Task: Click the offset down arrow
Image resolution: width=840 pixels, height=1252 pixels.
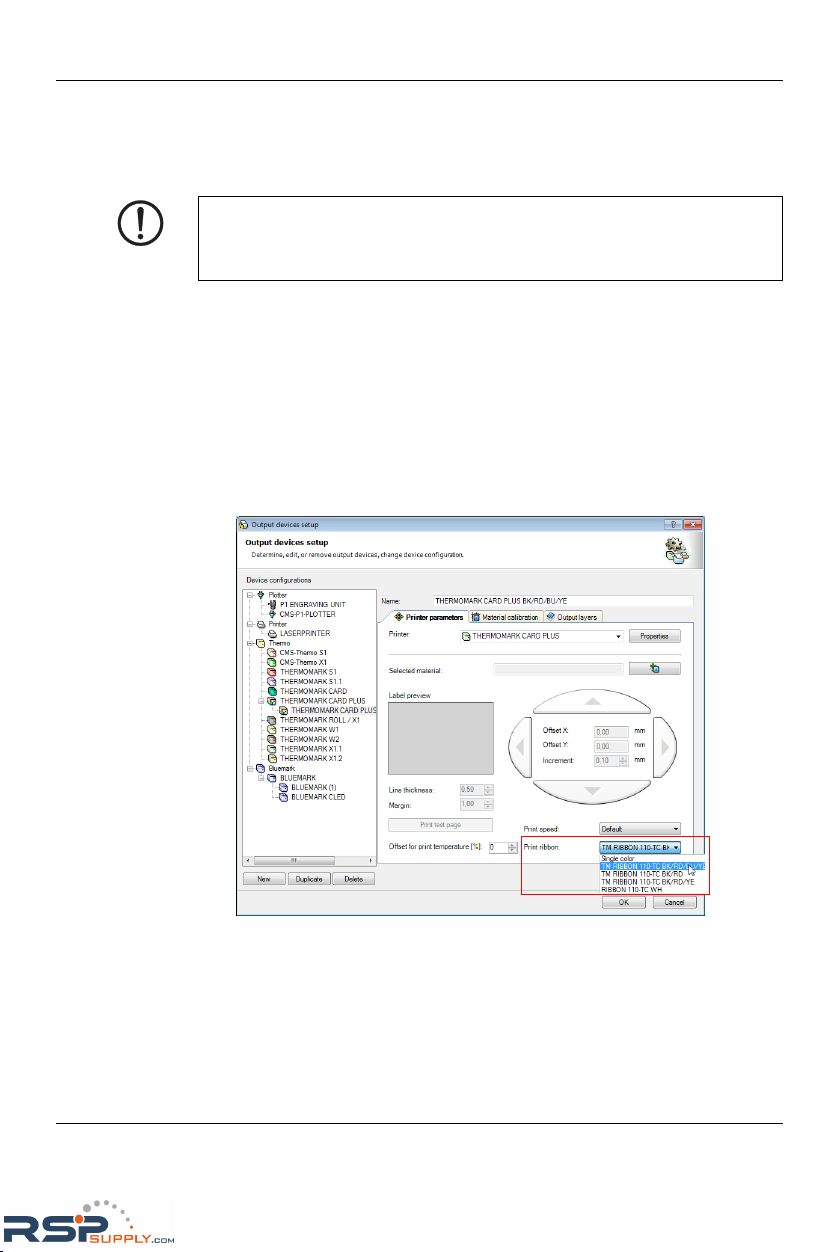Action: tap(593, 791)
